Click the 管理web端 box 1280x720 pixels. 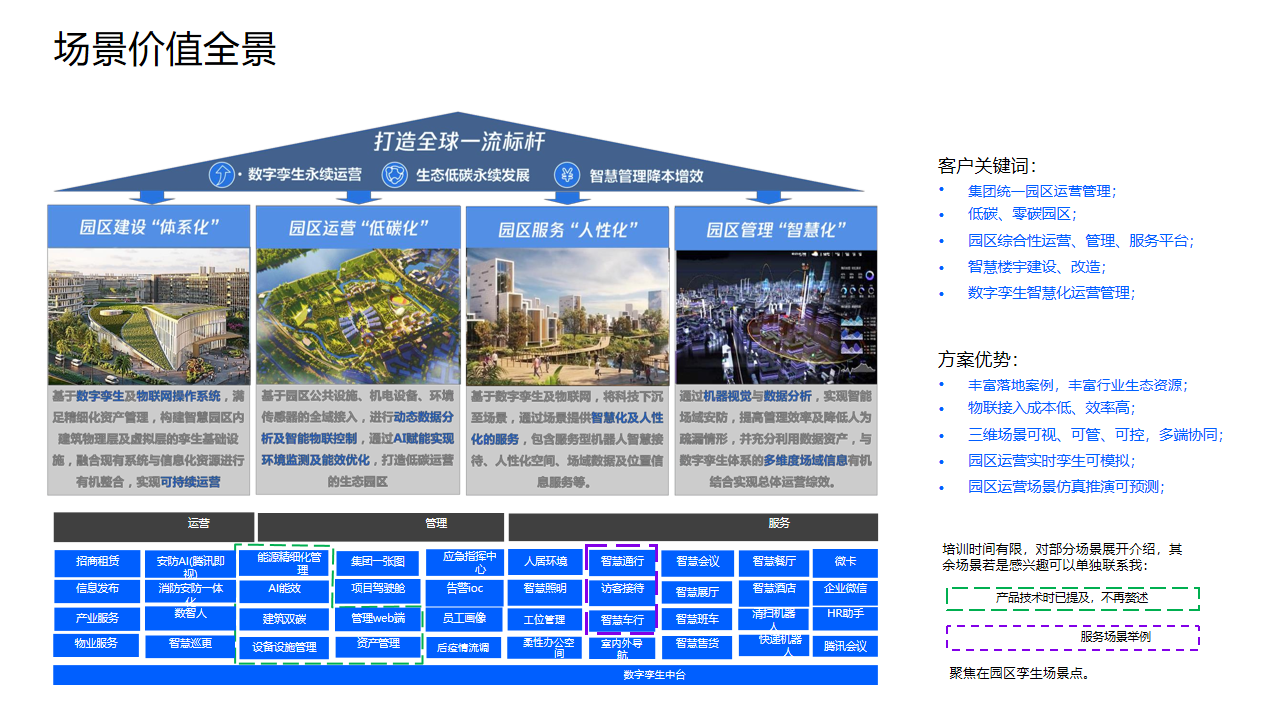tap(378, 619)
